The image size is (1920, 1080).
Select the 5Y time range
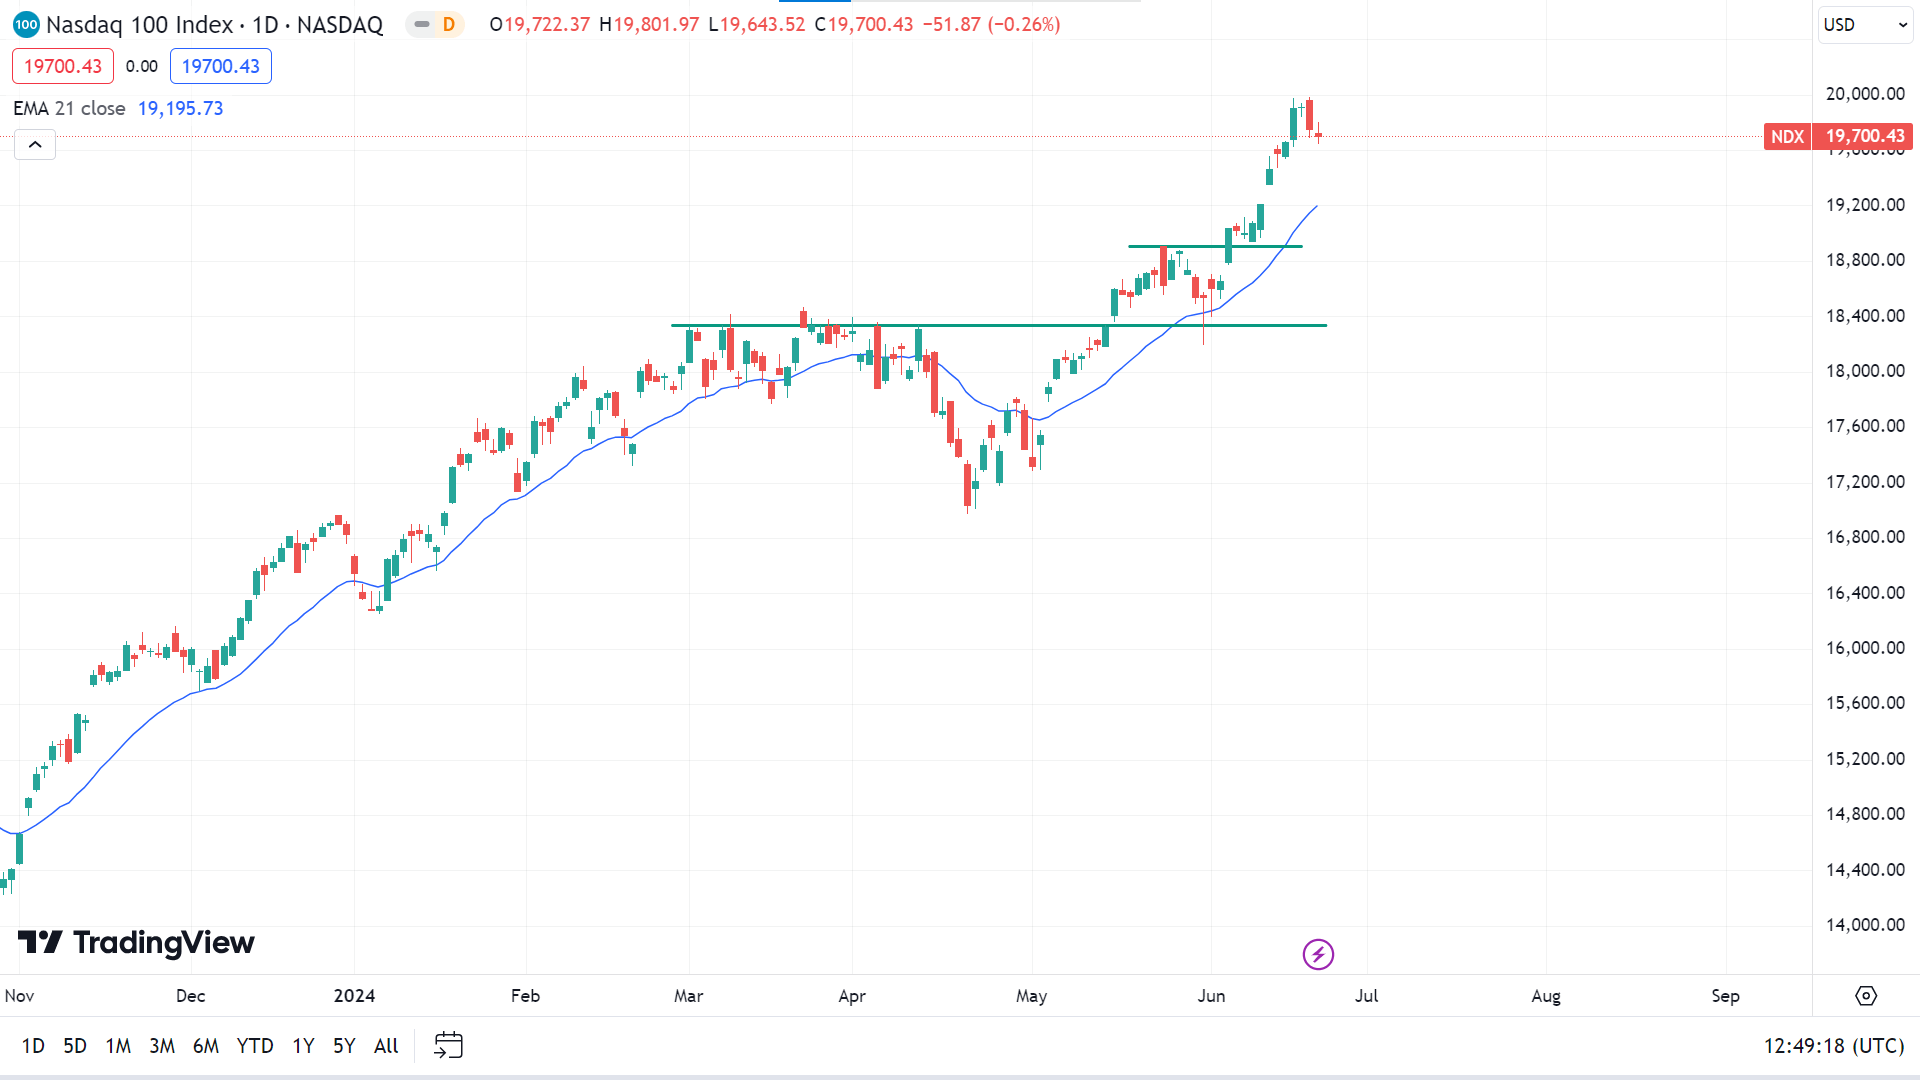tap(344, 1046)
